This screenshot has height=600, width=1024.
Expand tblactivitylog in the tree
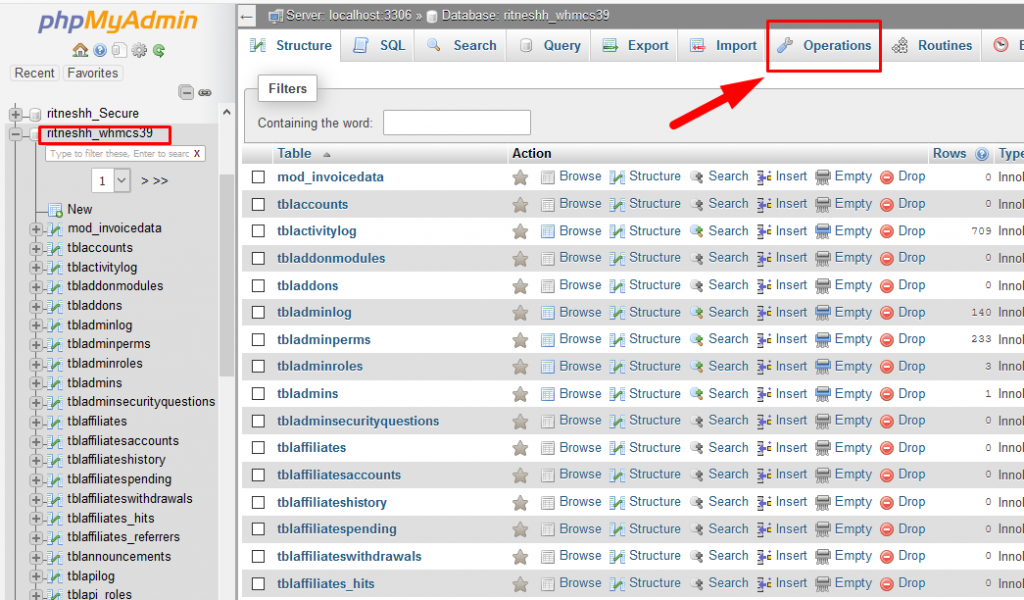click(36, 268)
